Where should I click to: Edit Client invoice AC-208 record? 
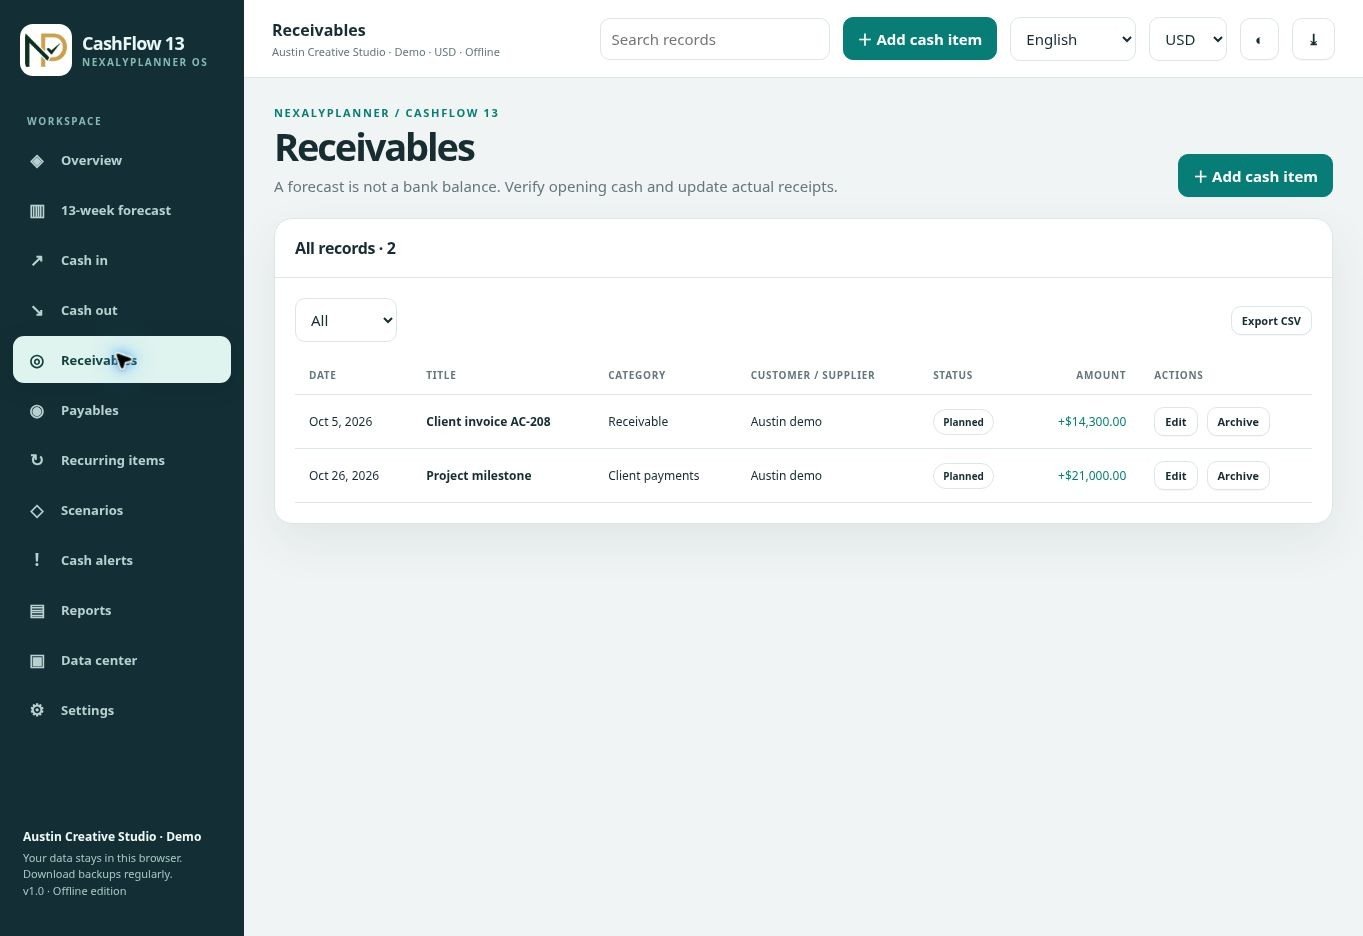pos(1175,422)
